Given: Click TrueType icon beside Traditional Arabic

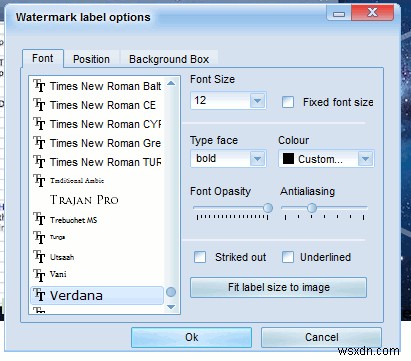Looking at the screenshot, I should tap(39, 181).
